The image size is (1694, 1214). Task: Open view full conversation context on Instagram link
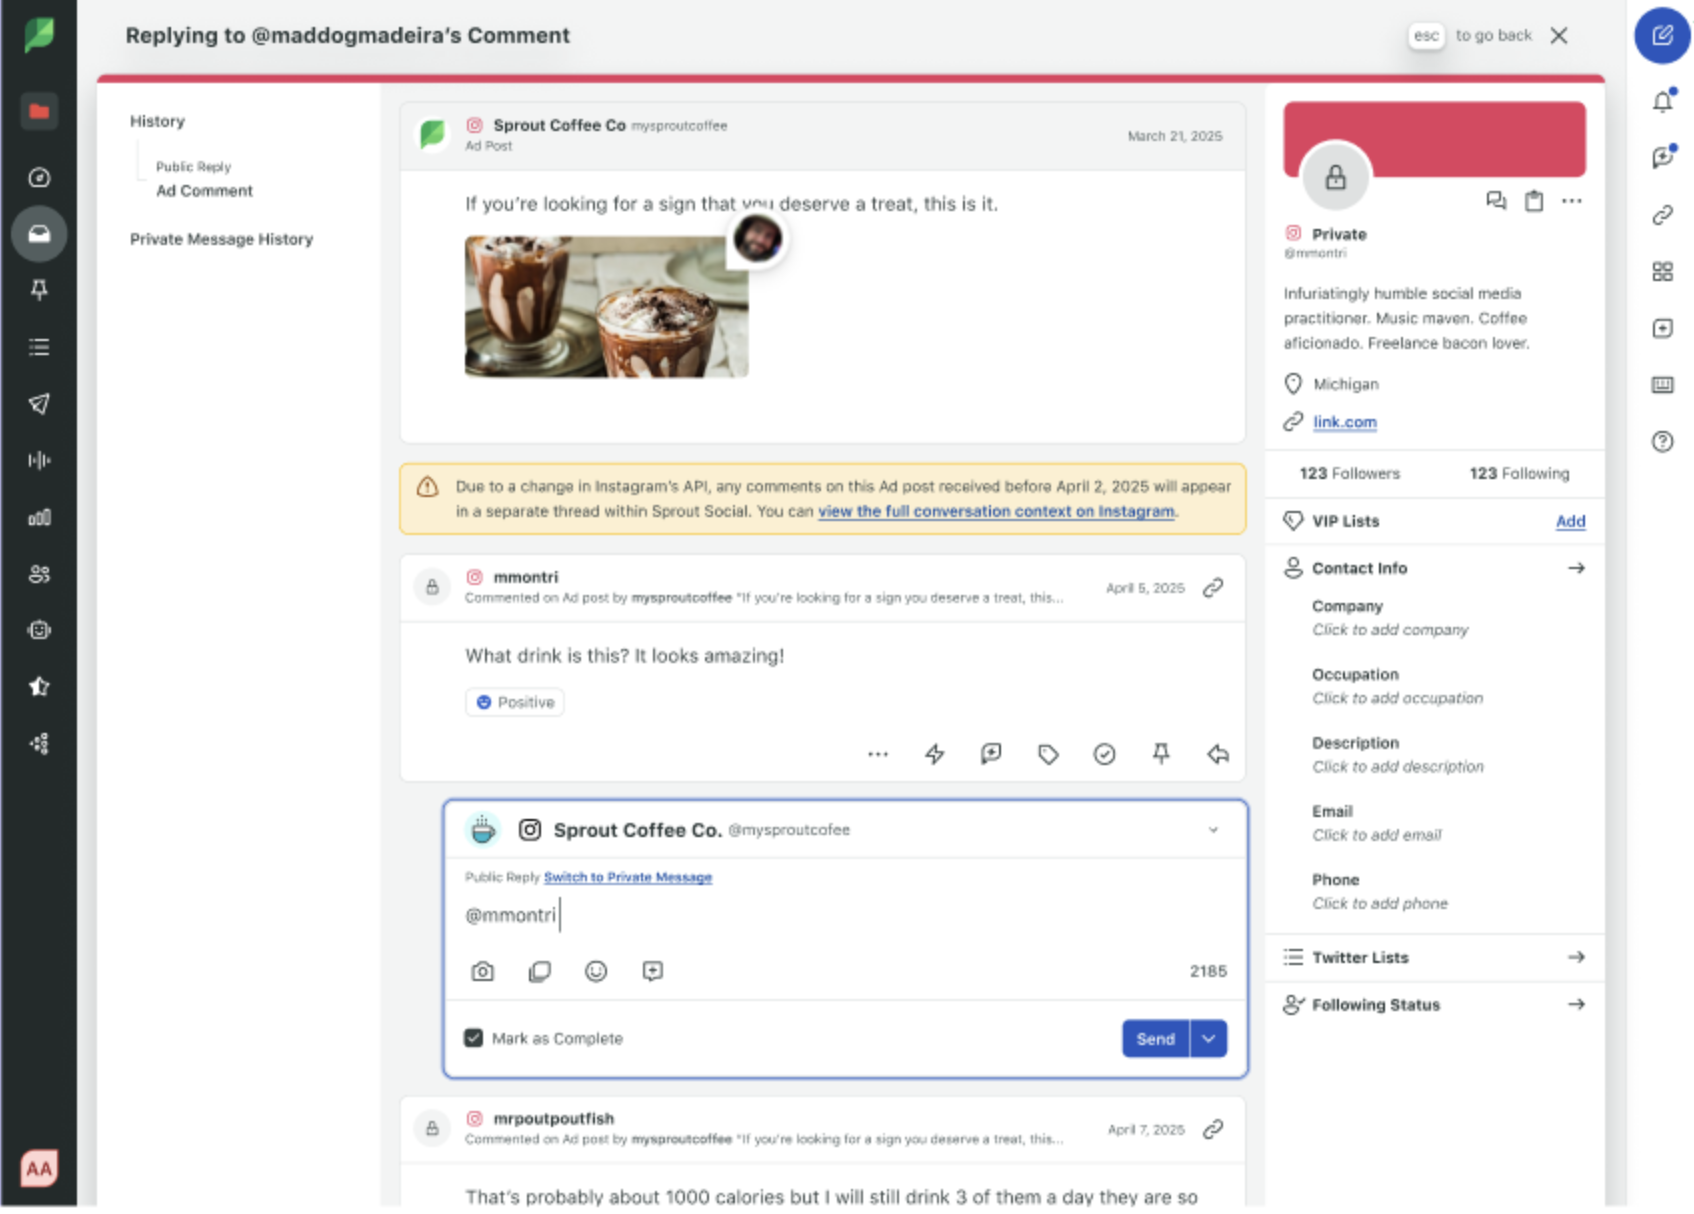tap(996, 511)
